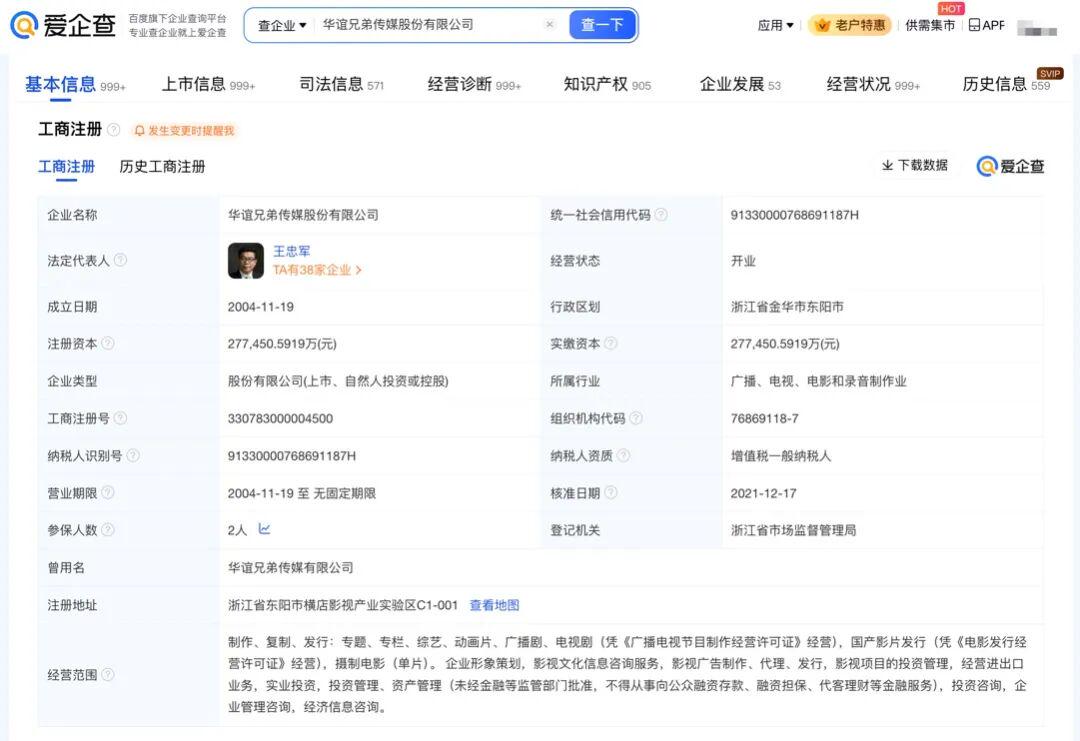Viewport: 1080px width, 741px height.
Task: Click the help icon beside 工商注册 heading
Action: tap(114, 130)
